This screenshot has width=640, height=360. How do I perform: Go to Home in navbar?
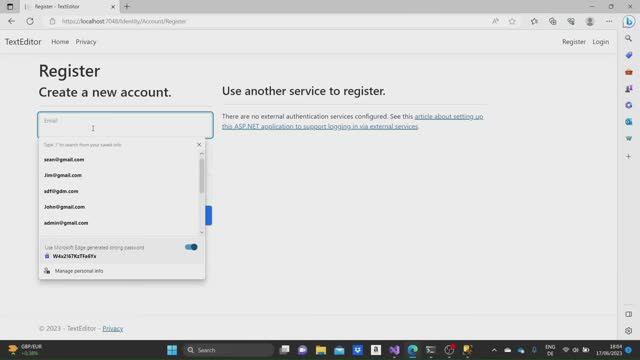60,42
